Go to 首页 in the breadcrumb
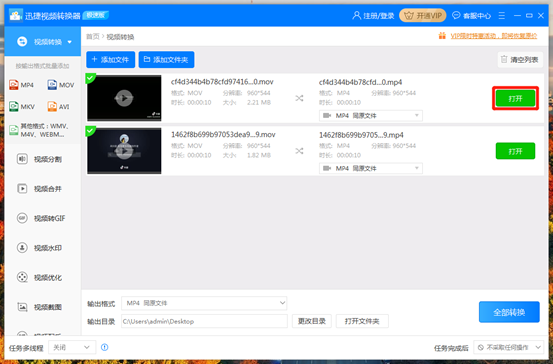This screenshot has width=553, height=364. (93, 37)
